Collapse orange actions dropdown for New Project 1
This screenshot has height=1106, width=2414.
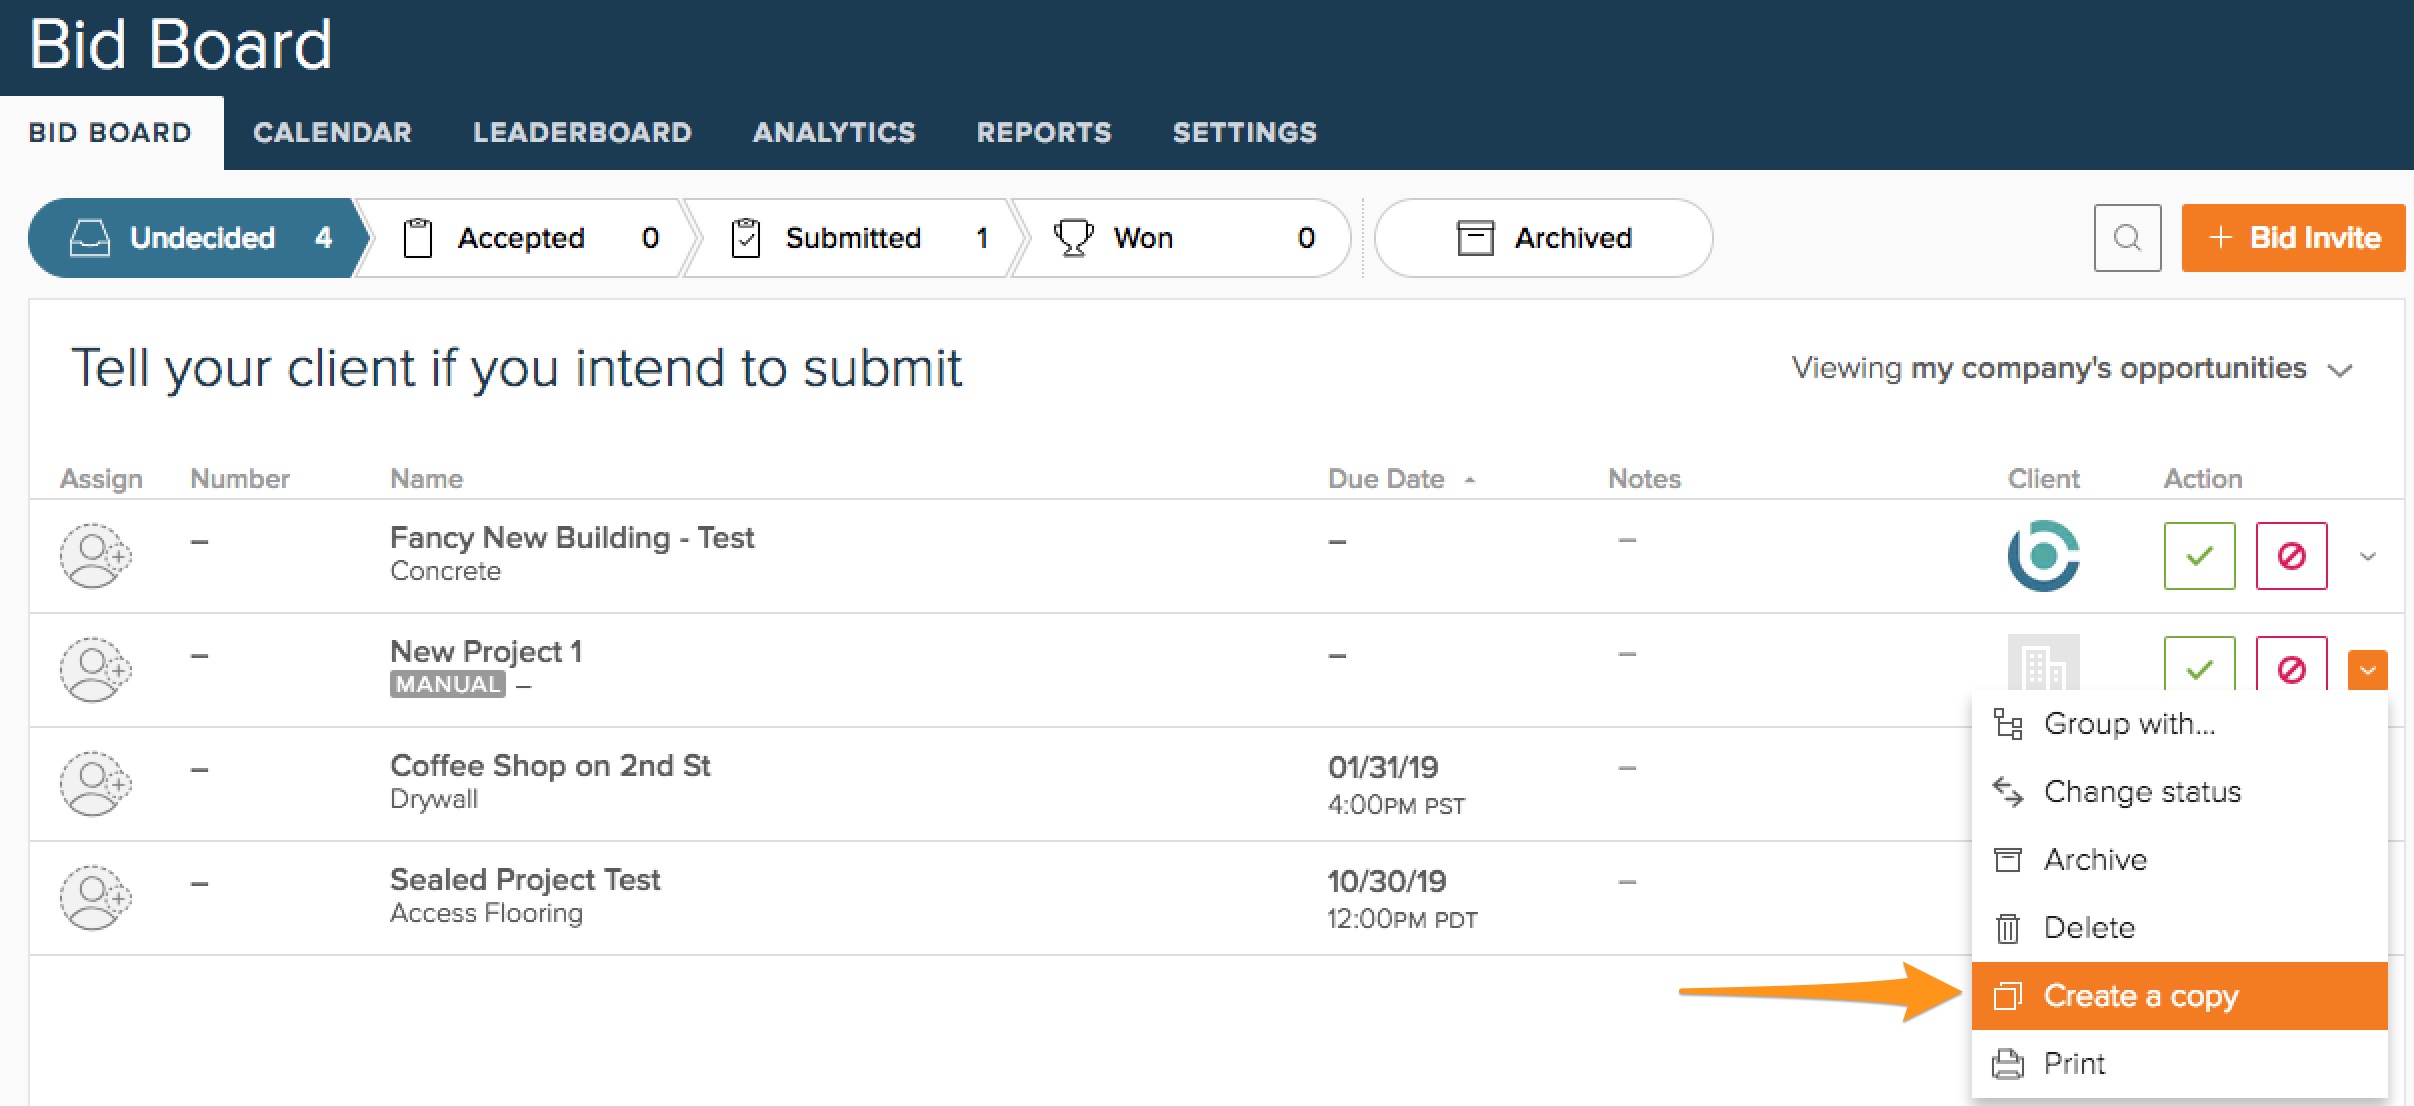point(2367,670)
